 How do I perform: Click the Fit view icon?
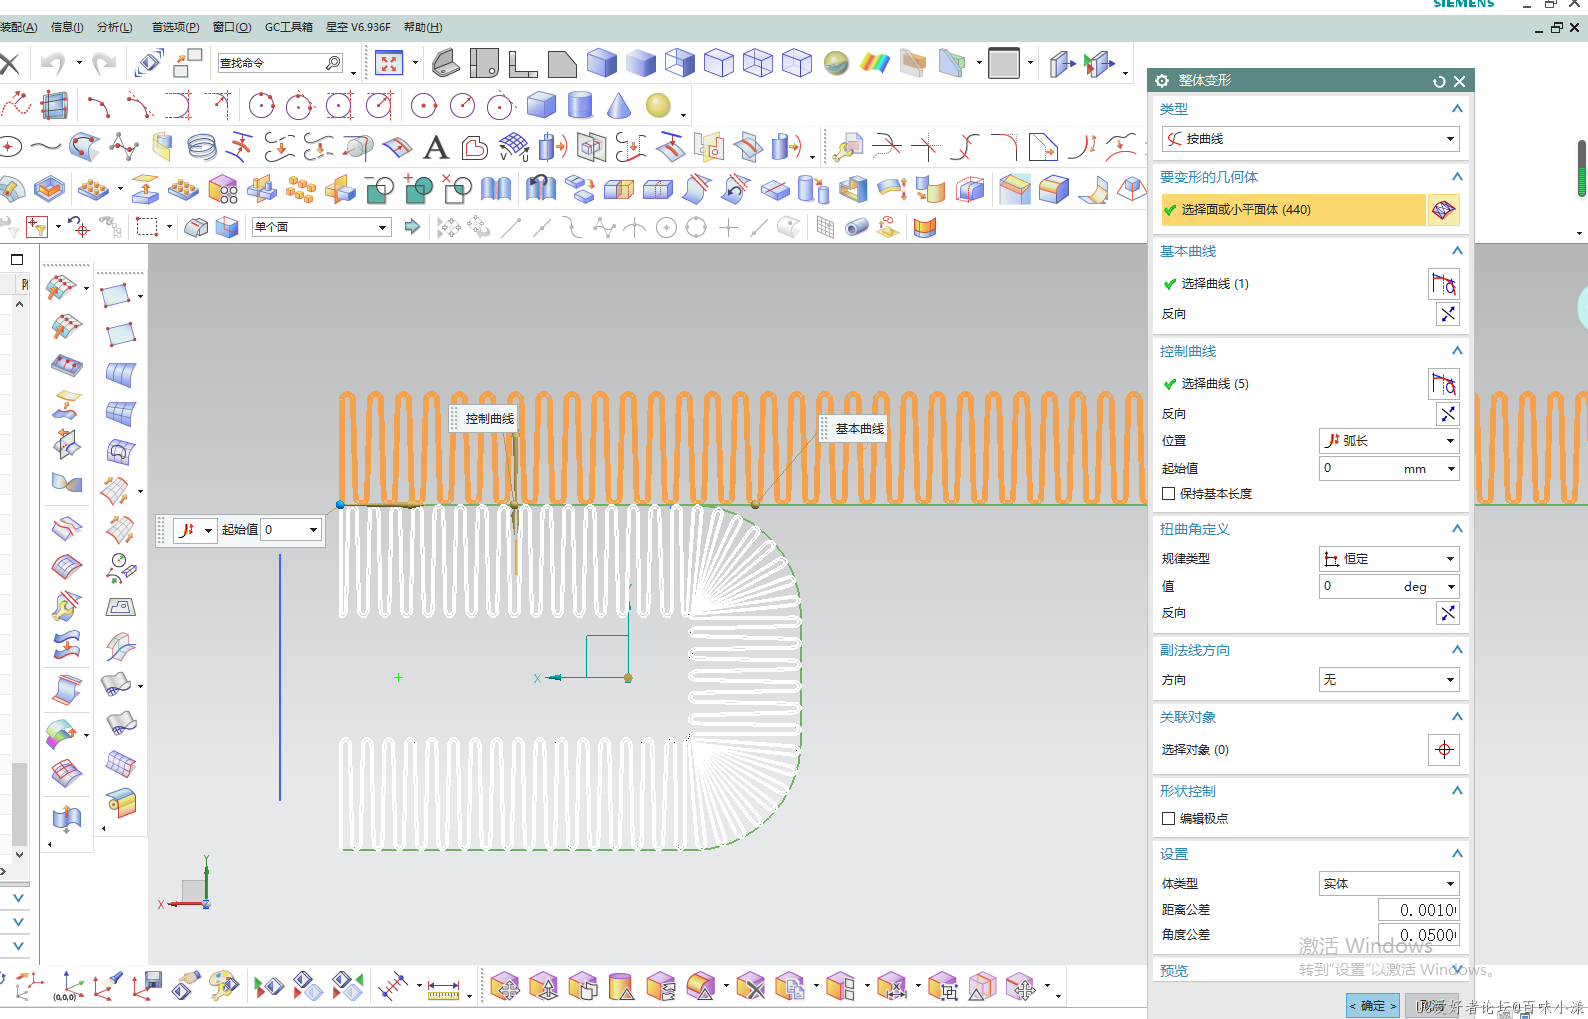(x=388, y=64)
